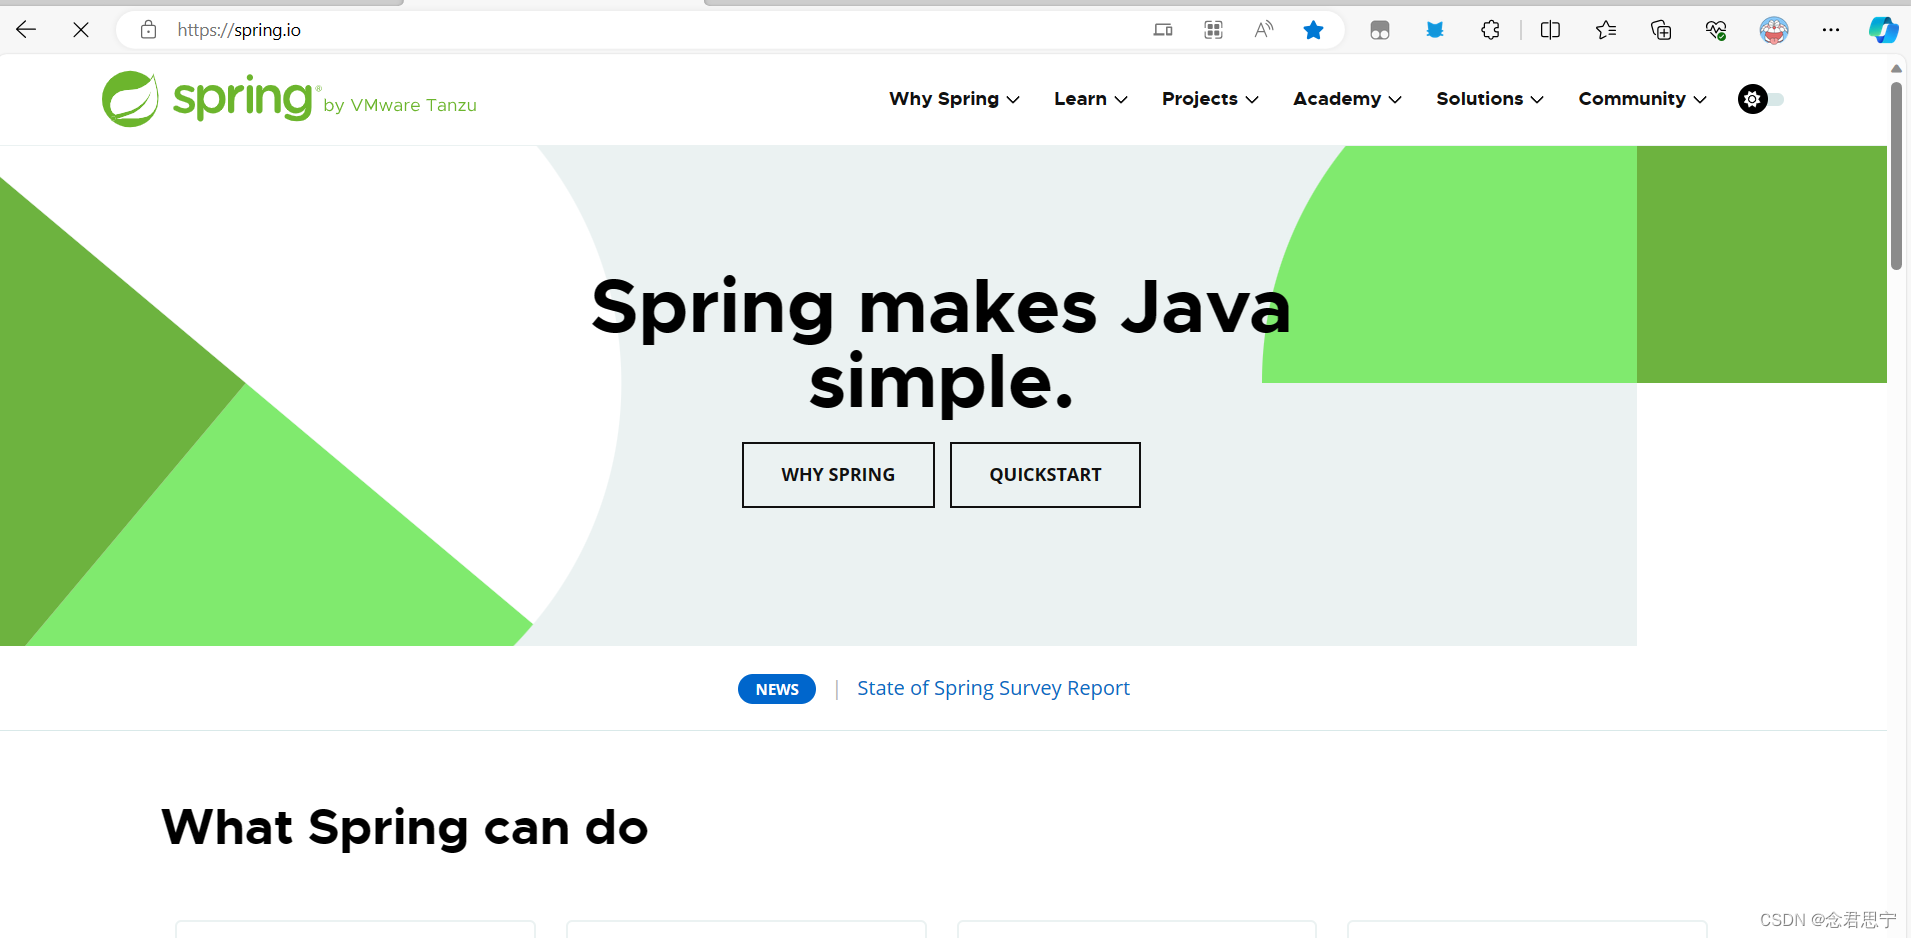Click the site security lock icon
The height and width of the screenshot is (938, 1911).
148,29
